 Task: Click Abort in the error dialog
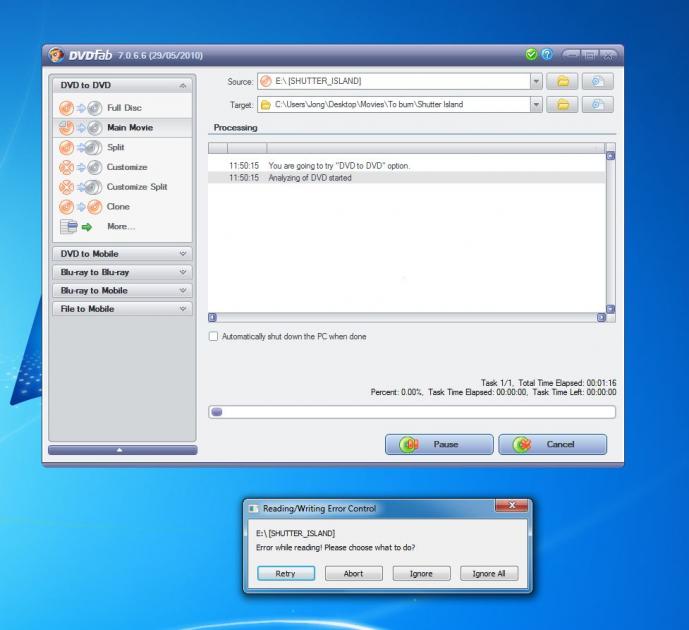(x=354, y=573)
